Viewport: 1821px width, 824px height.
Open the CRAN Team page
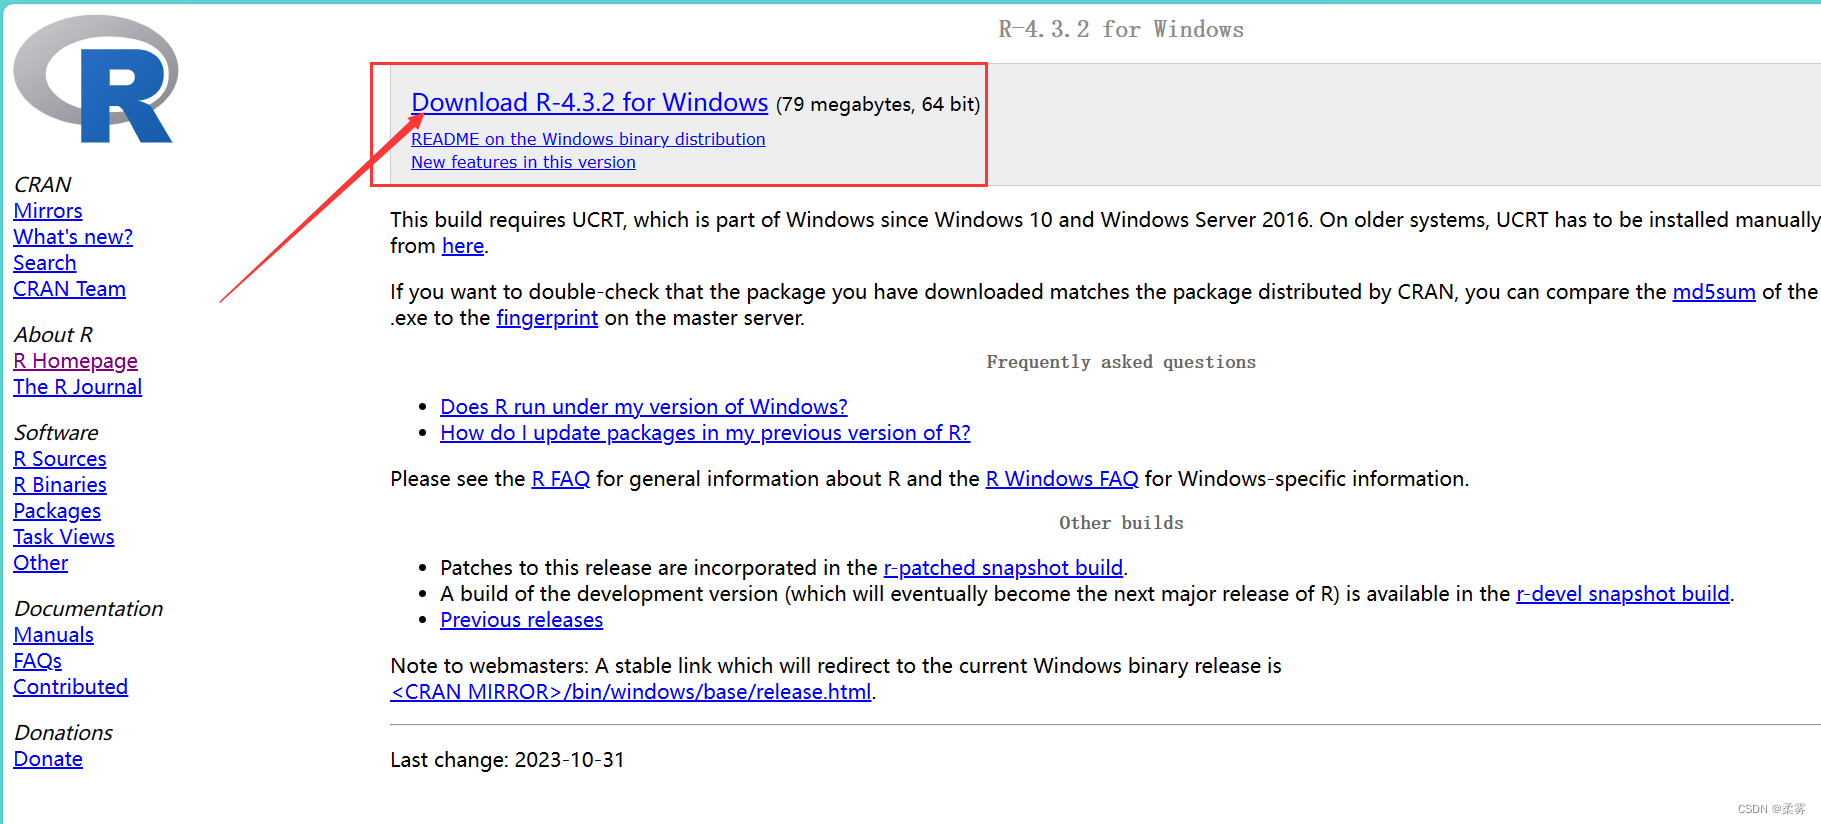(x=69, y=289)
